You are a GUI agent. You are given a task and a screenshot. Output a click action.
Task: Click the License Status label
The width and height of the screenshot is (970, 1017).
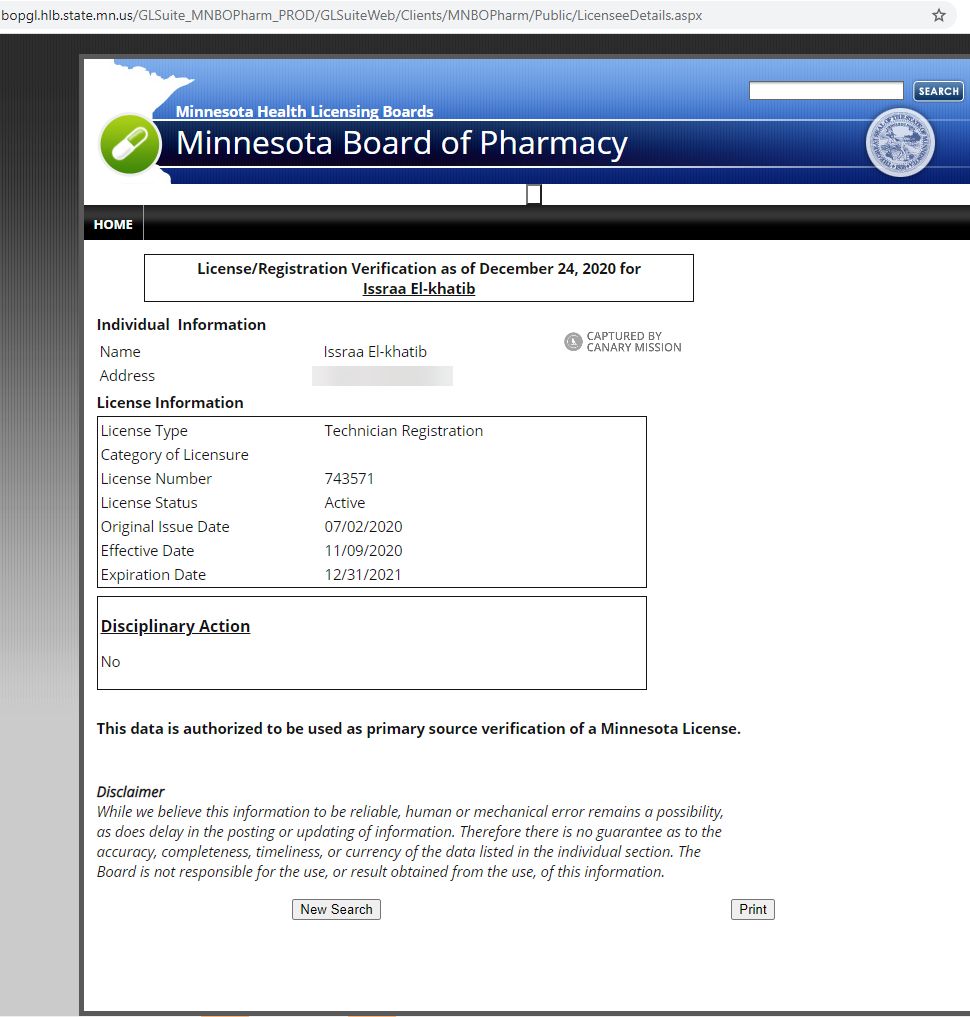pos(149,503)
